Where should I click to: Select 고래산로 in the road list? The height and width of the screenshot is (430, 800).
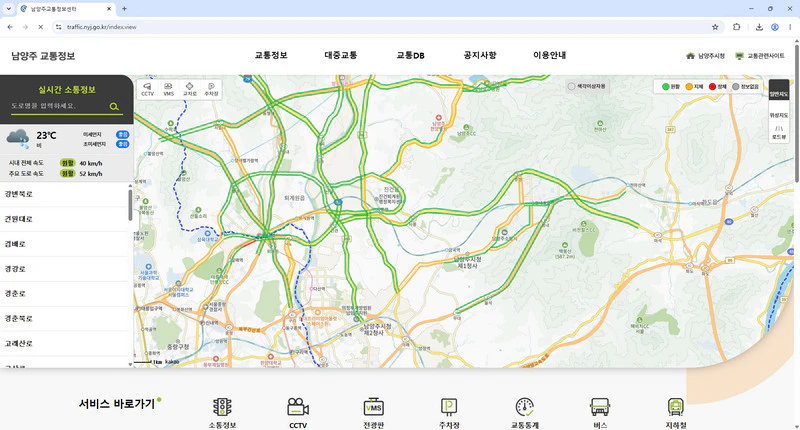[64, 343]
